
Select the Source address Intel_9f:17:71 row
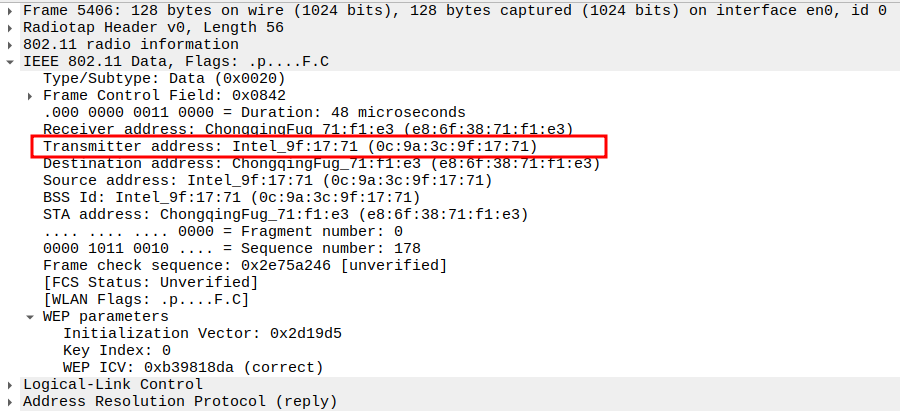click(267, 181)
